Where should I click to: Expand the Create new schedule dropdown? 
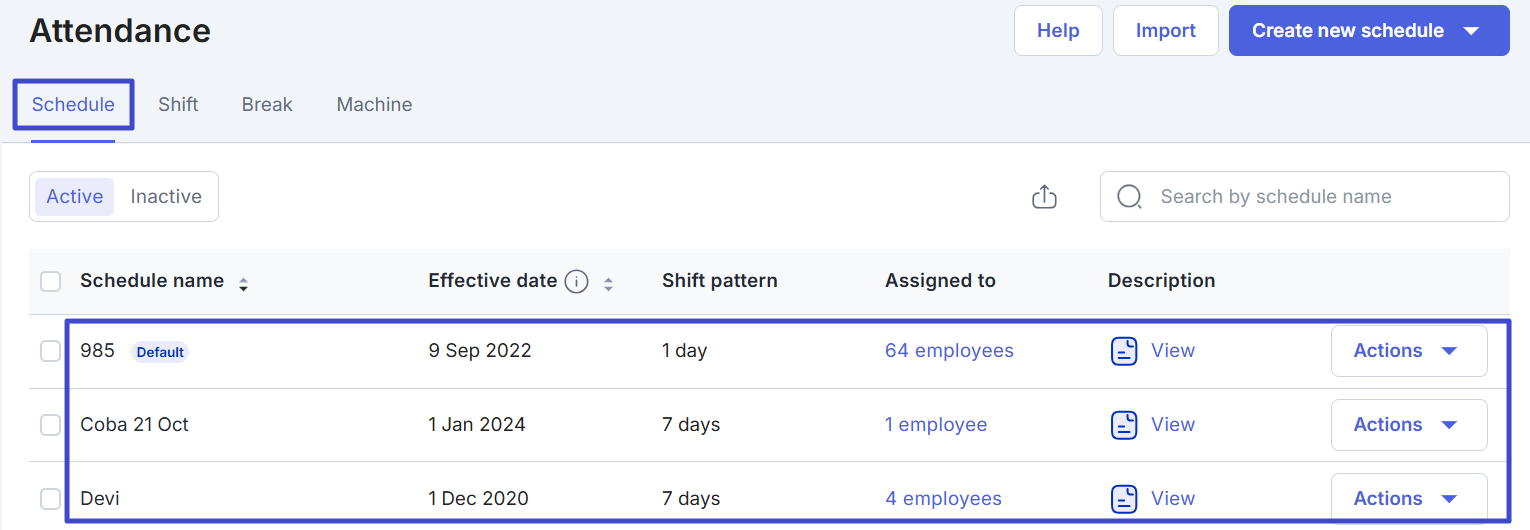(1470, 31)
